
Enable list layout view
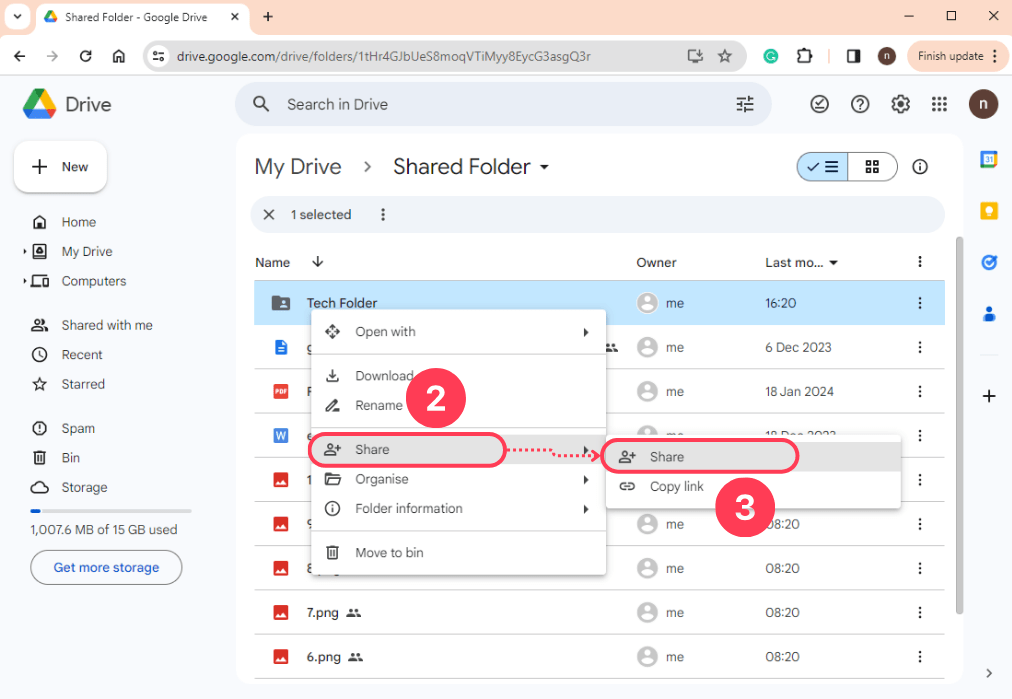point(821,167)
